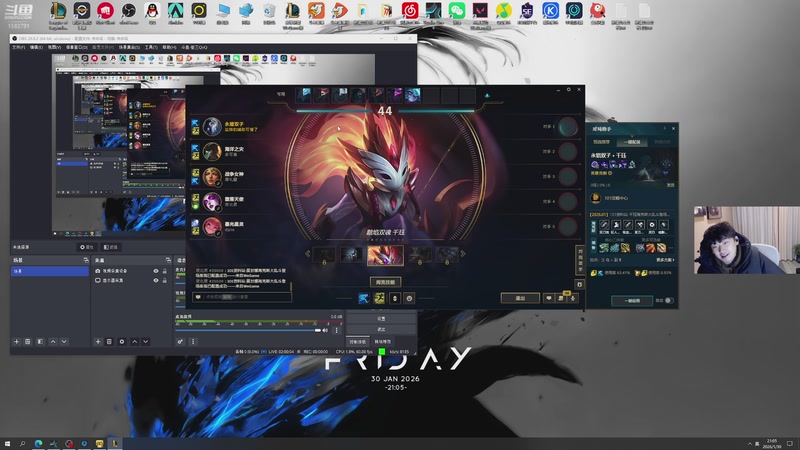Viewport: 800px width, 450px height.
Task: Click the first recommended item icon in helper
Action: (x=604, y=248)
